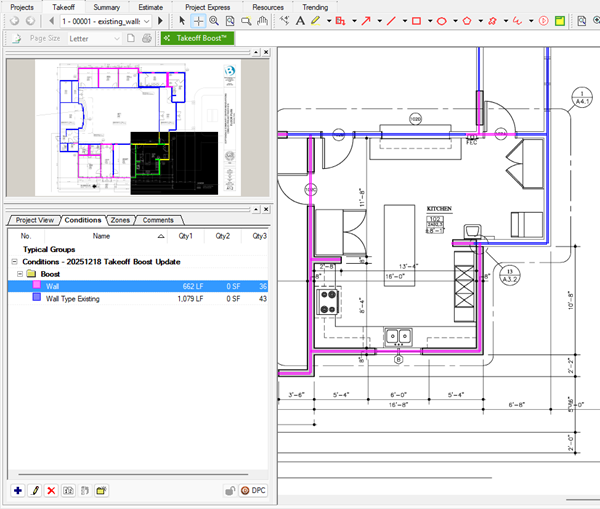Open the Letter page size dropdown
600x509 pixels.
coord(117,38)
